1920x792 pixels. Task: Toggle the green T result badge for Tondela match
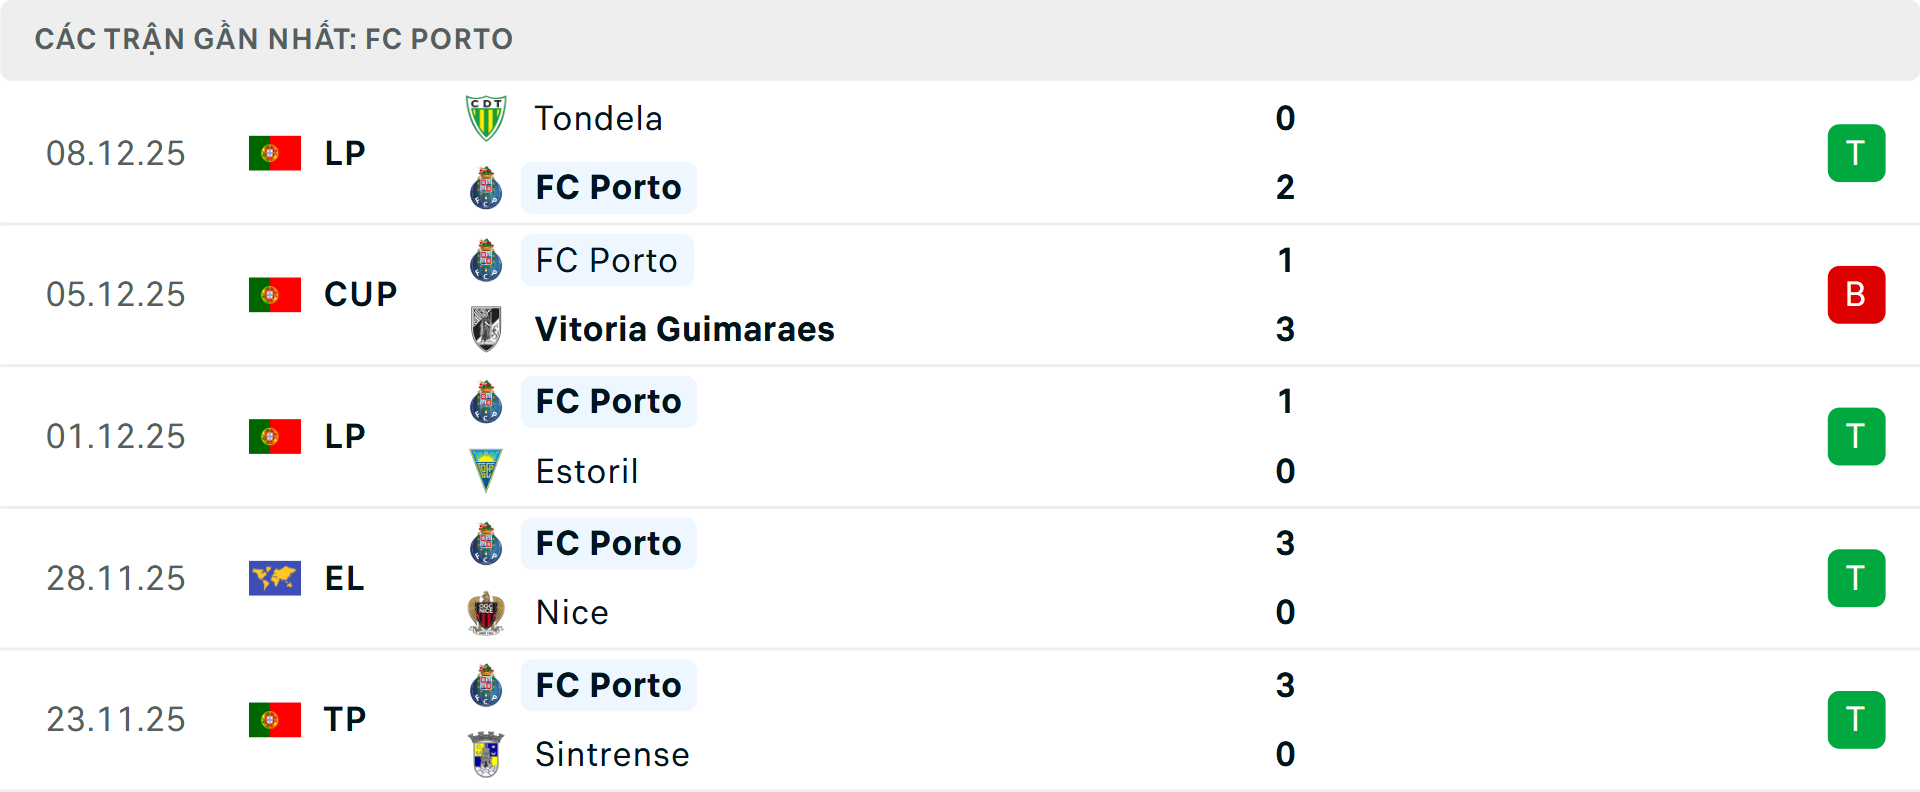point(1857,152)
